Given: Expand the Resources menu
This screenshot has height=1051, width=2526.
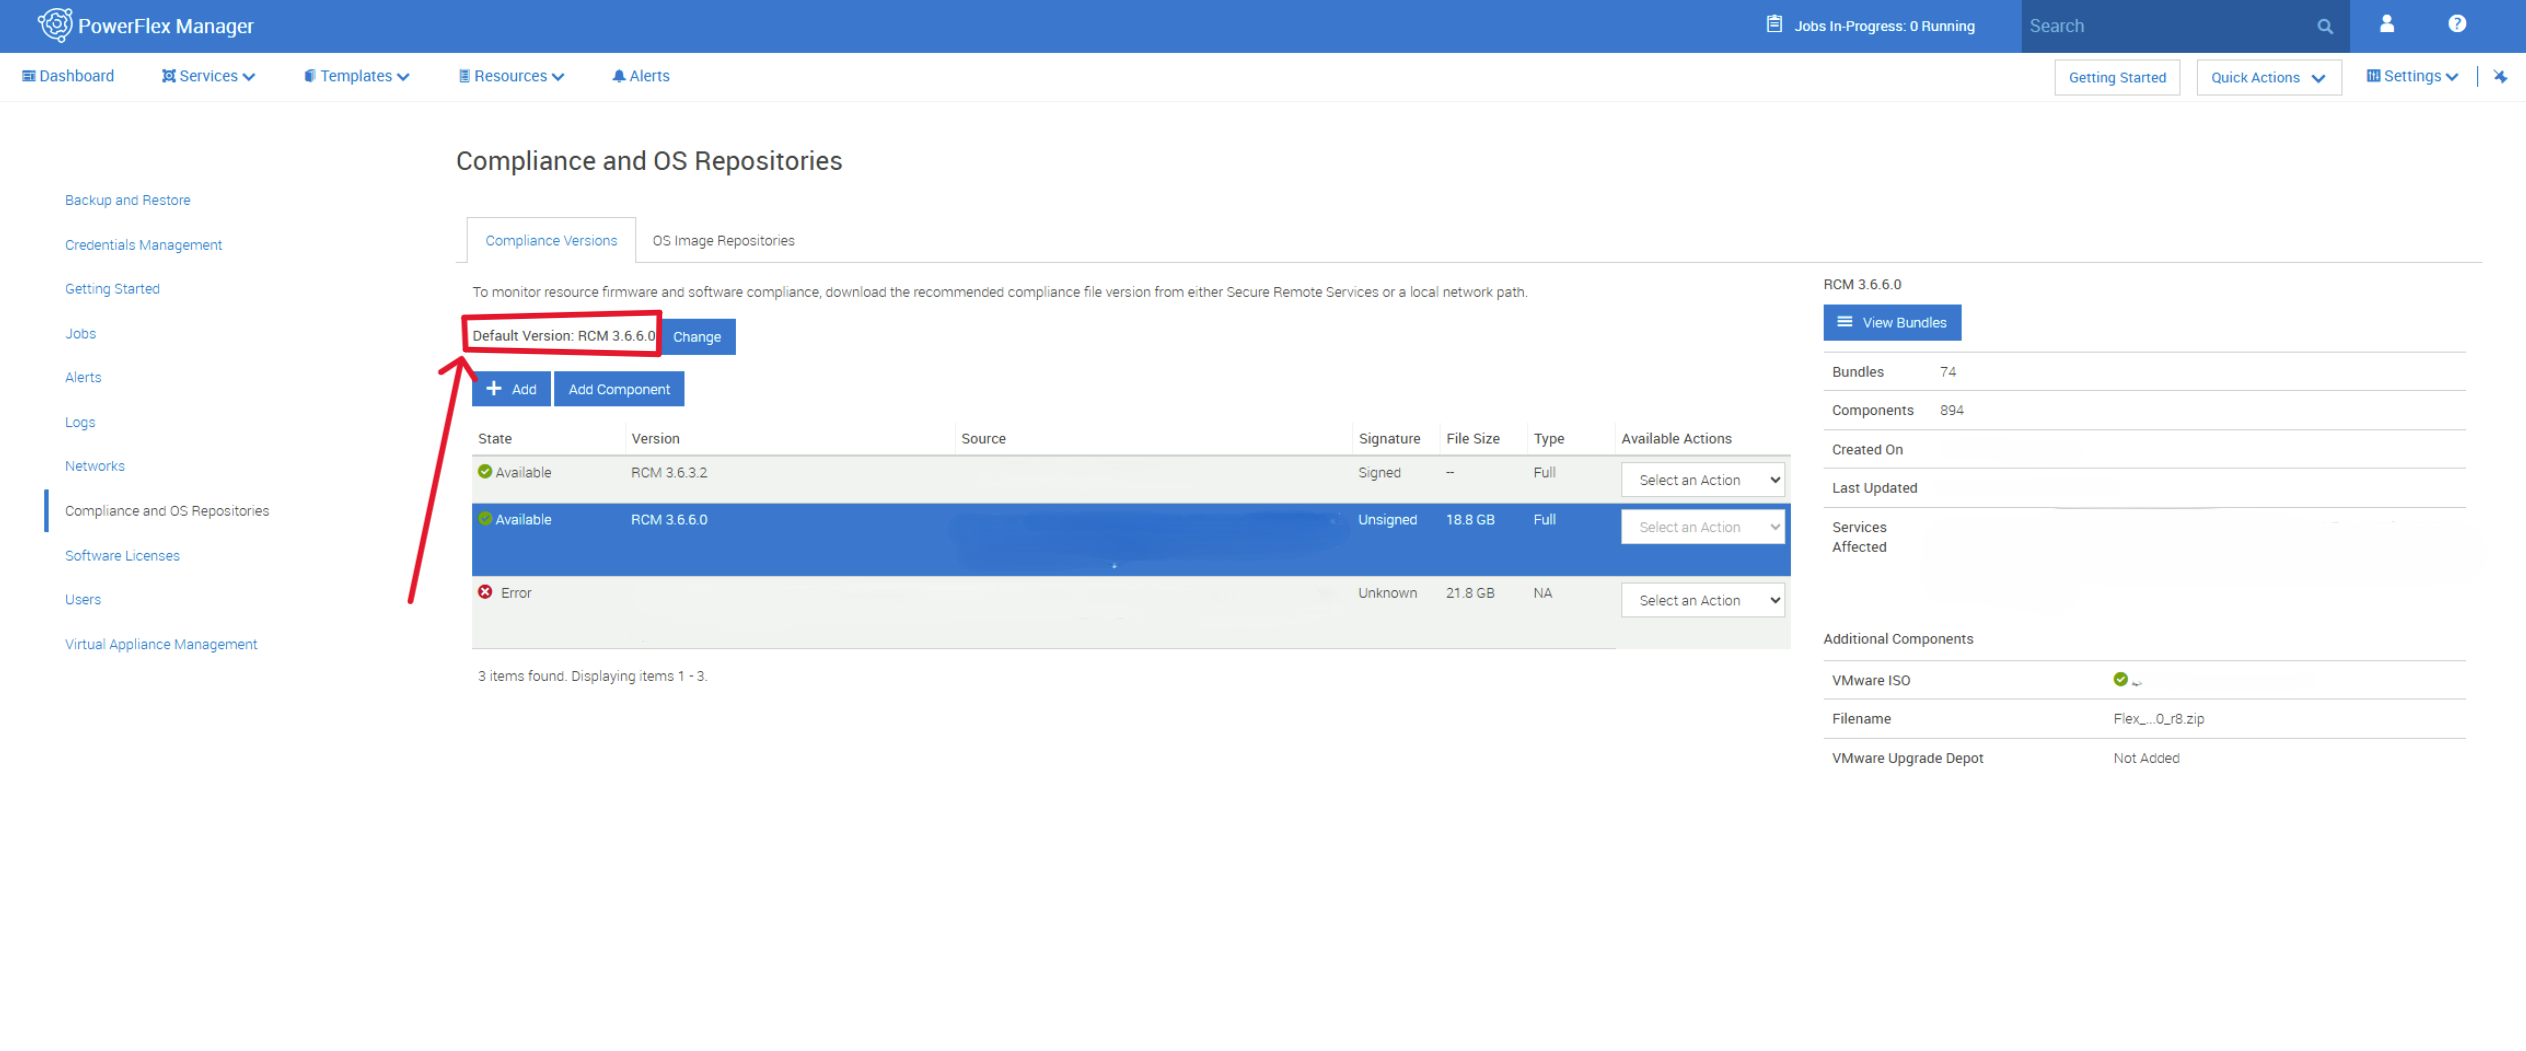Looking at the screenshot, I should (x=511, y=76).
